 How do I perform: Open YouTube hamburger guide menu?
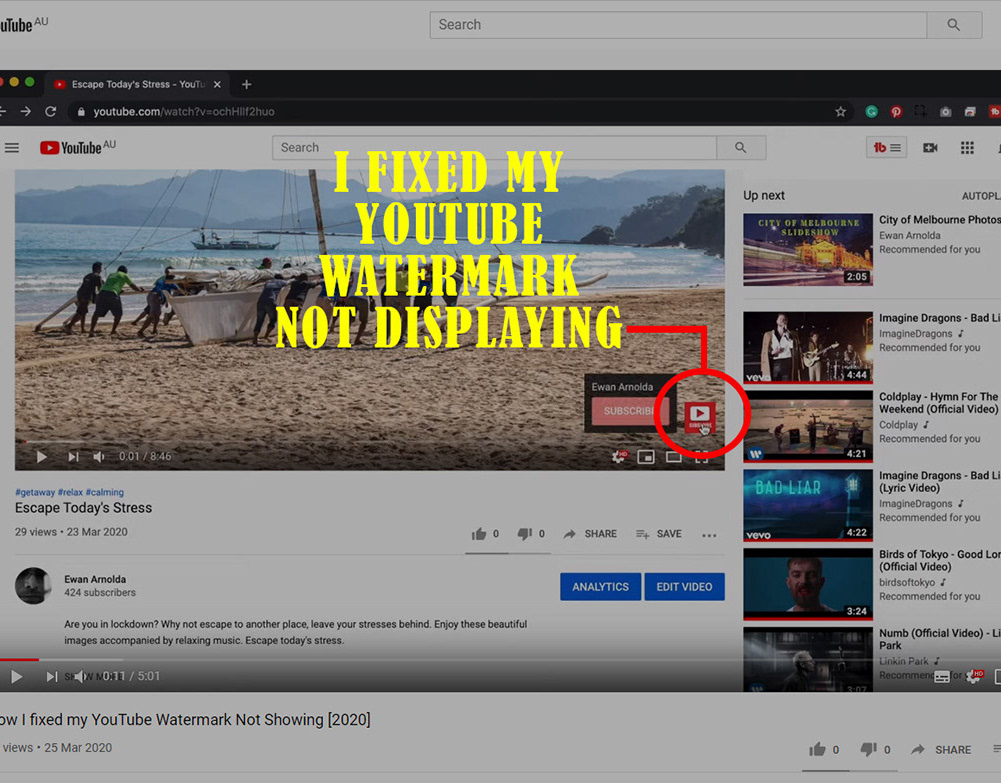[x=12, y=148]
